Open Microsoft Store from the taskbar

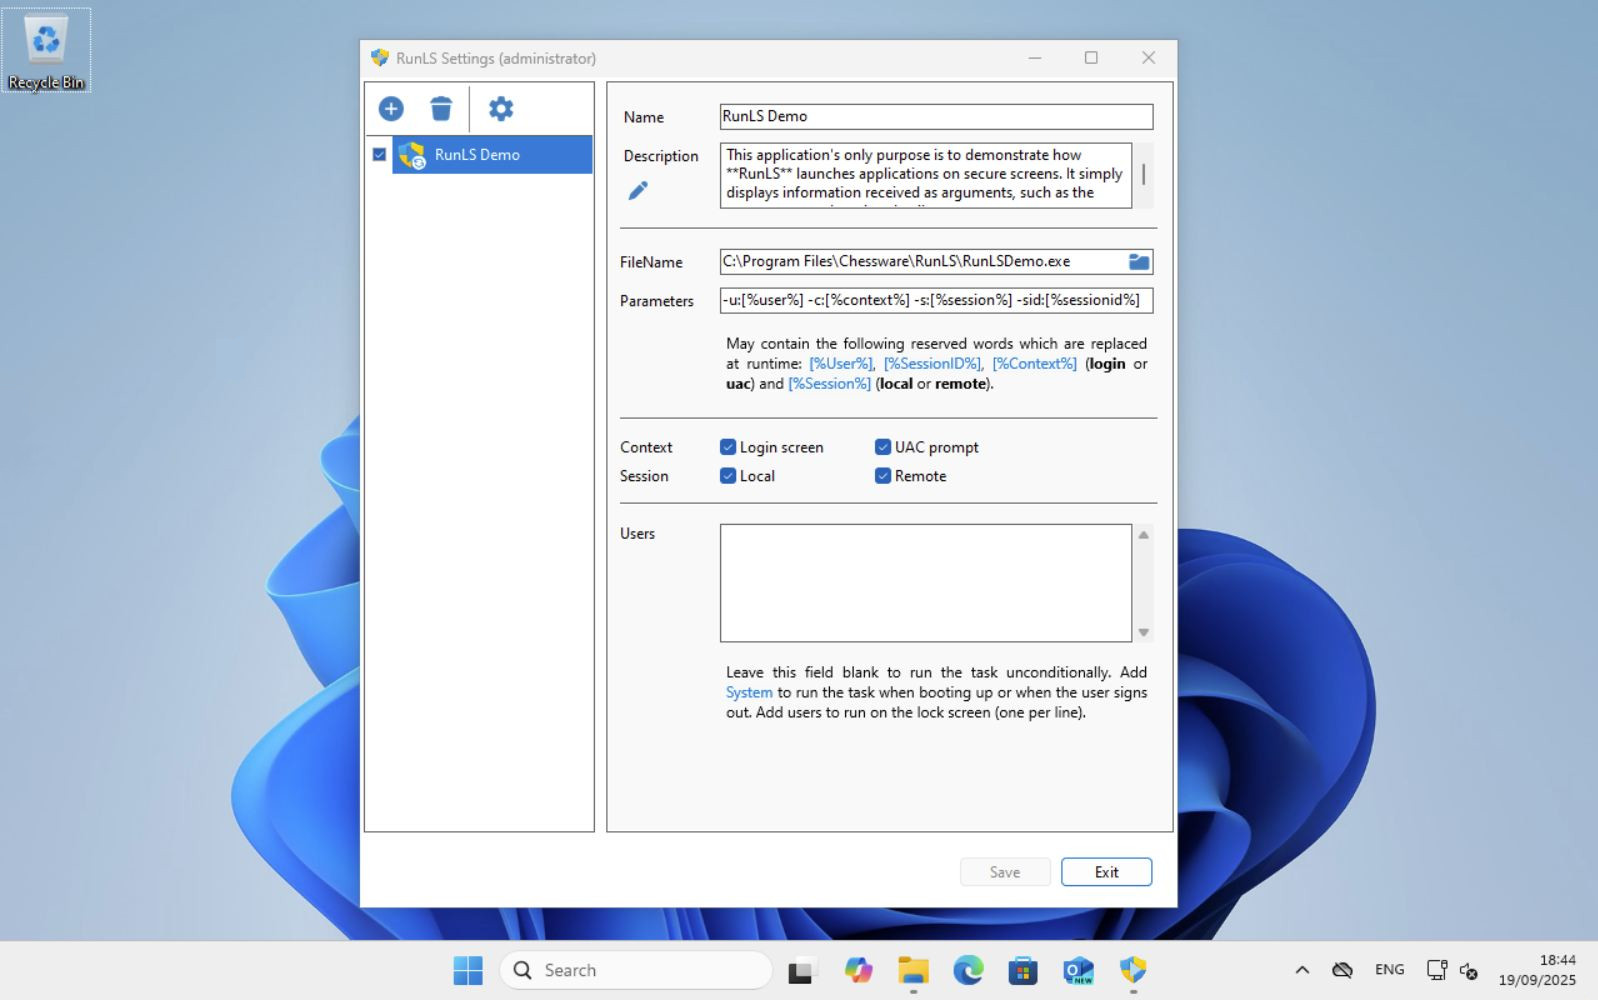(1022, 970)
